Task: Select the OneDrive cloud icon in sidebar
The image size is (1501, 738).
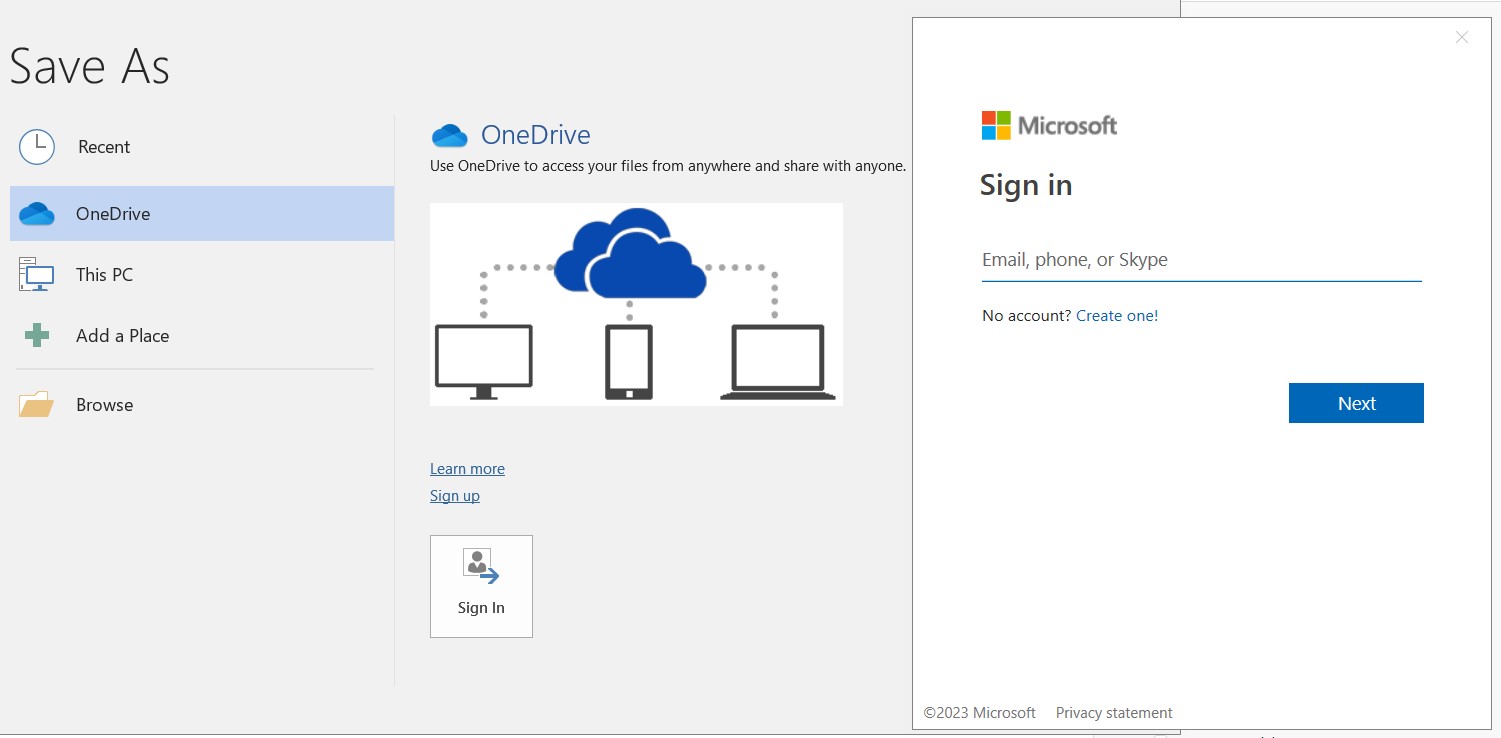Action: [x=37, y=214]
